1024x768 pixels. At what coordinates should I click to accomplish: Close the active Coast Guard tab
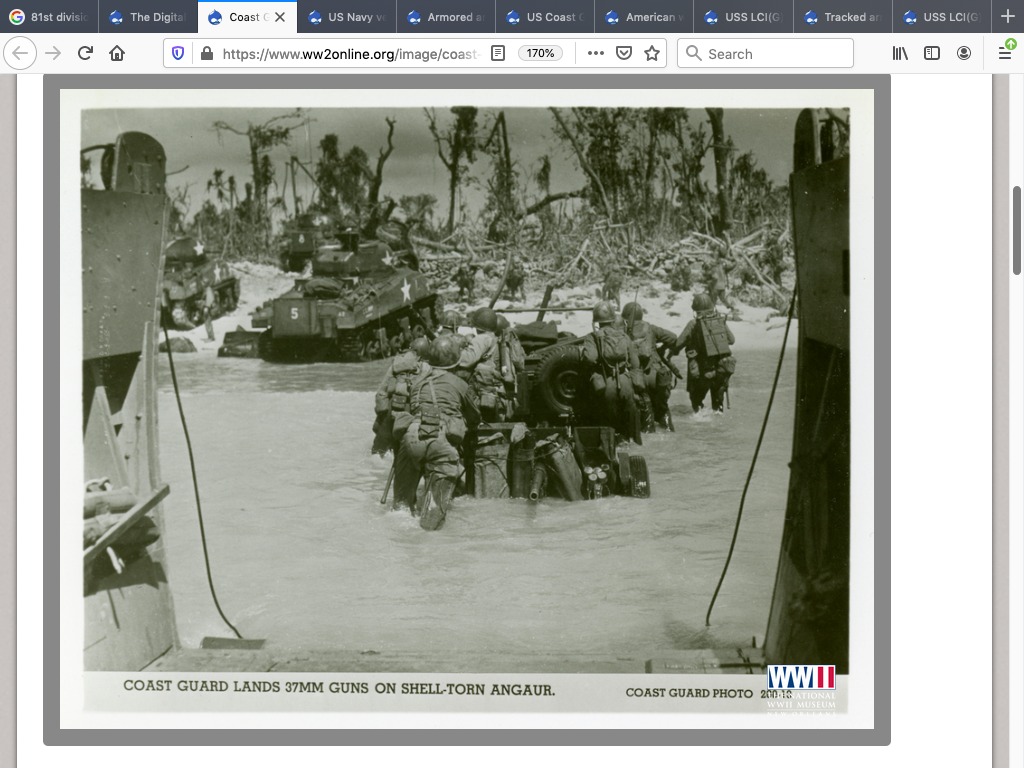pyautogui.click(x=280, y=17)
